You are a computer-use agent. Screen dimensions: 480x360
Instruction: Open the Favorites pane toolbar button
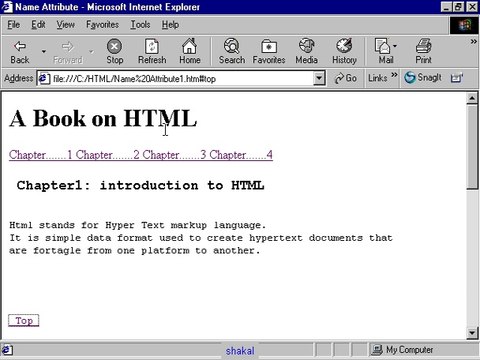coord(269,52)
